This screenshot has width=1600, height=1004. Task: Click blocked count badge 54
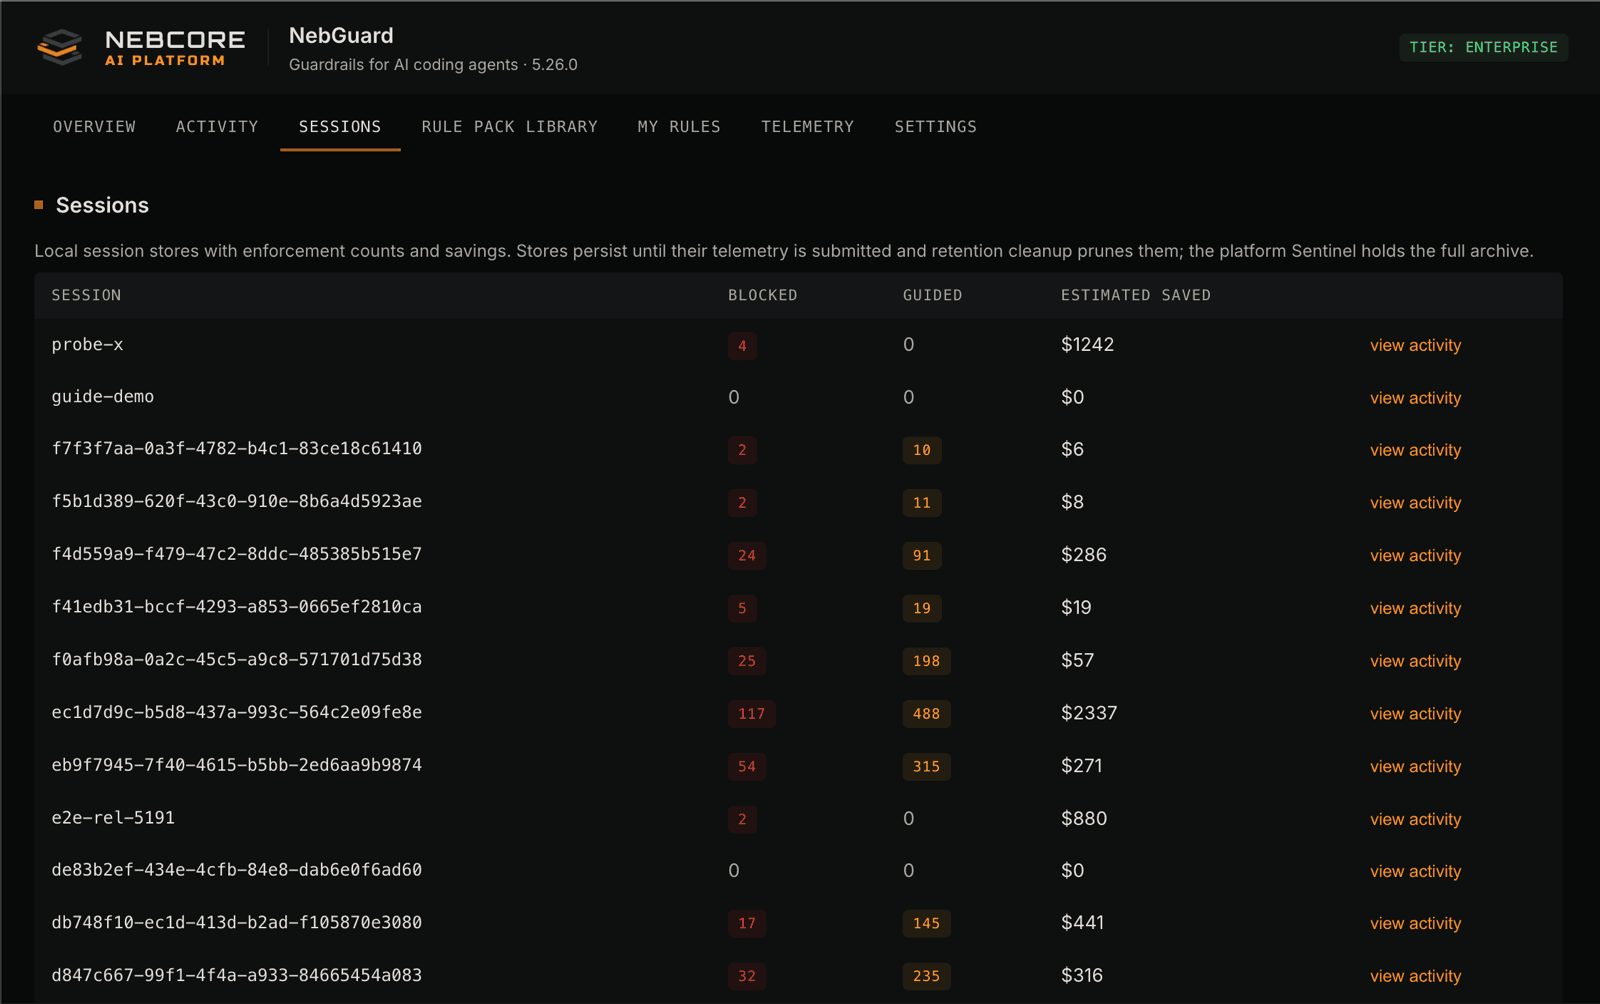click(x=747, y=767)
